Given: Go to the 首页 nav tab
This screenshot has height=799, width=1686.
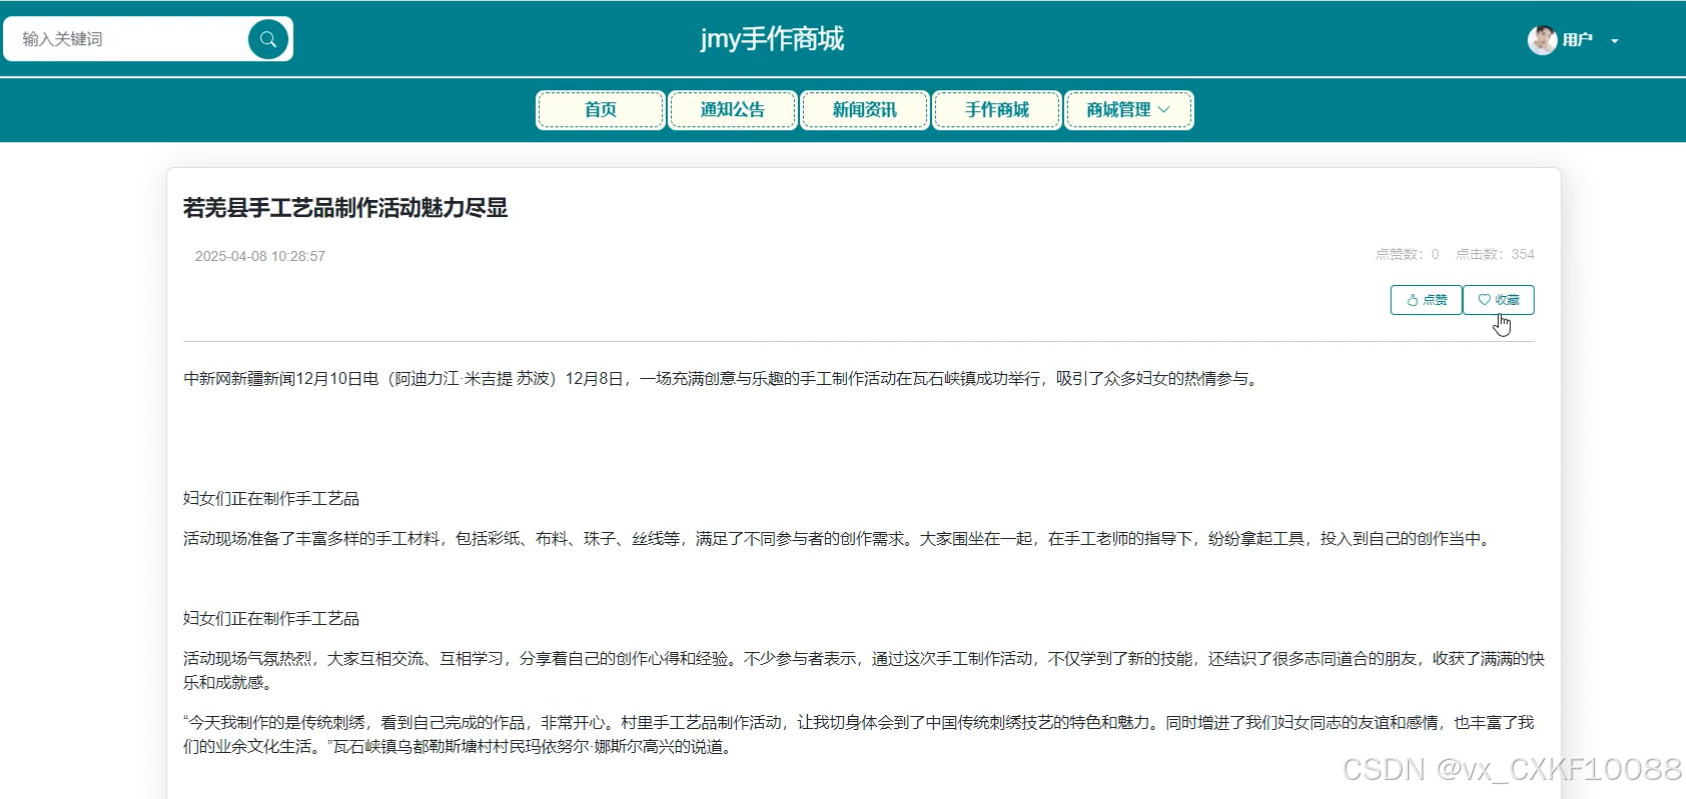Looking at the screenshot, I should coord(600,110).
